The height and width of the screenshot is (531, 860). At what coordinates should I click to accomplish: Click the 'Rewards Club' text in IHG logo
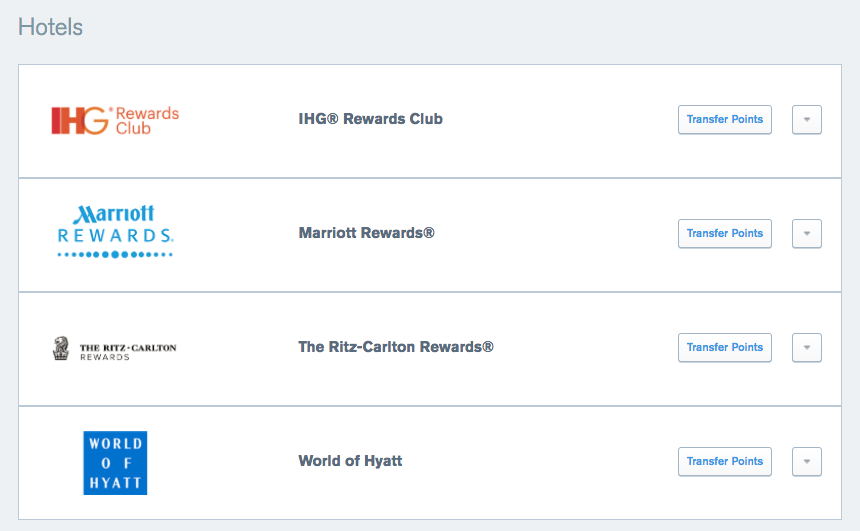[147, 121]
